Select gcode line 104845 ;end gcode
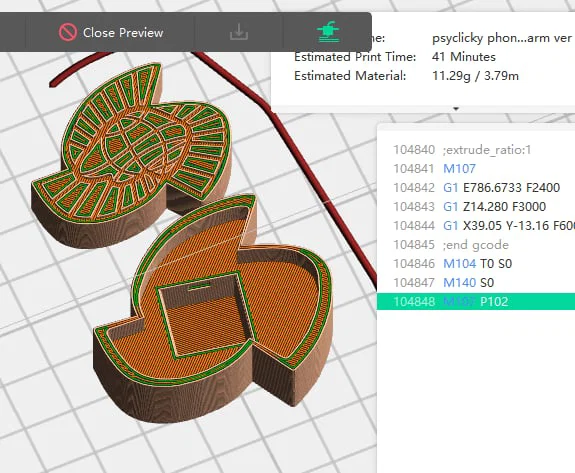575x473 pixels. point(476,245)
